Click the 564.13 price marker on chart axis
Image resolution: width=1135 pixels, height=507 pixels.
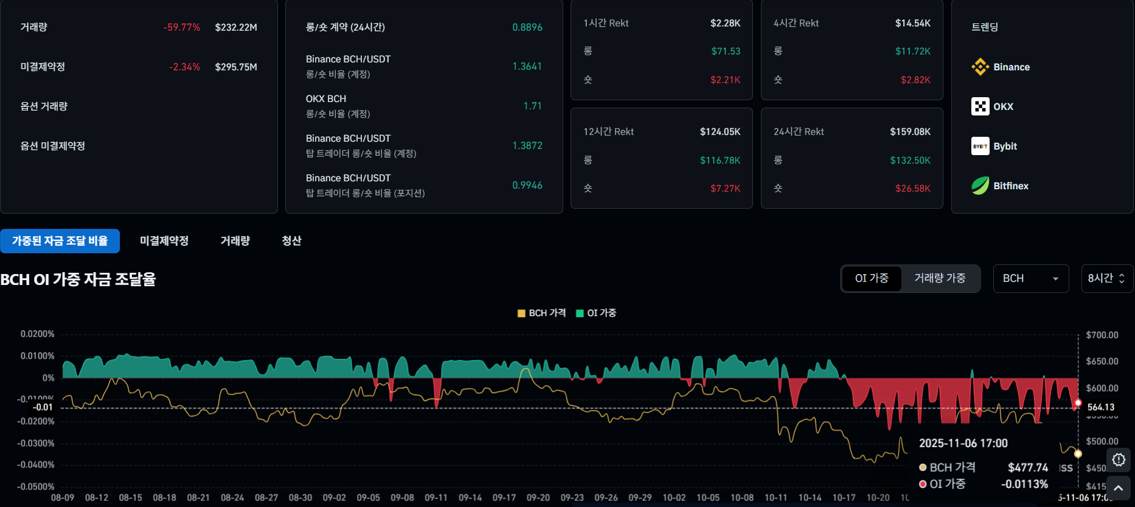pos(1100,407)
